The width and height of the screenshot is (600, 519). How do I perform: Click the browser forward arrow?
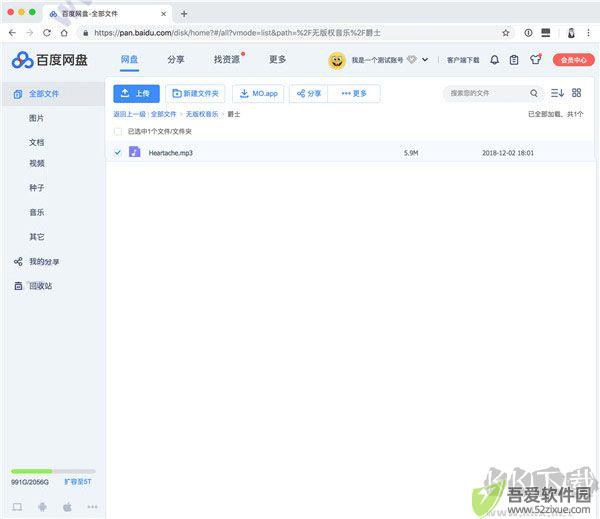click(30, 33)
